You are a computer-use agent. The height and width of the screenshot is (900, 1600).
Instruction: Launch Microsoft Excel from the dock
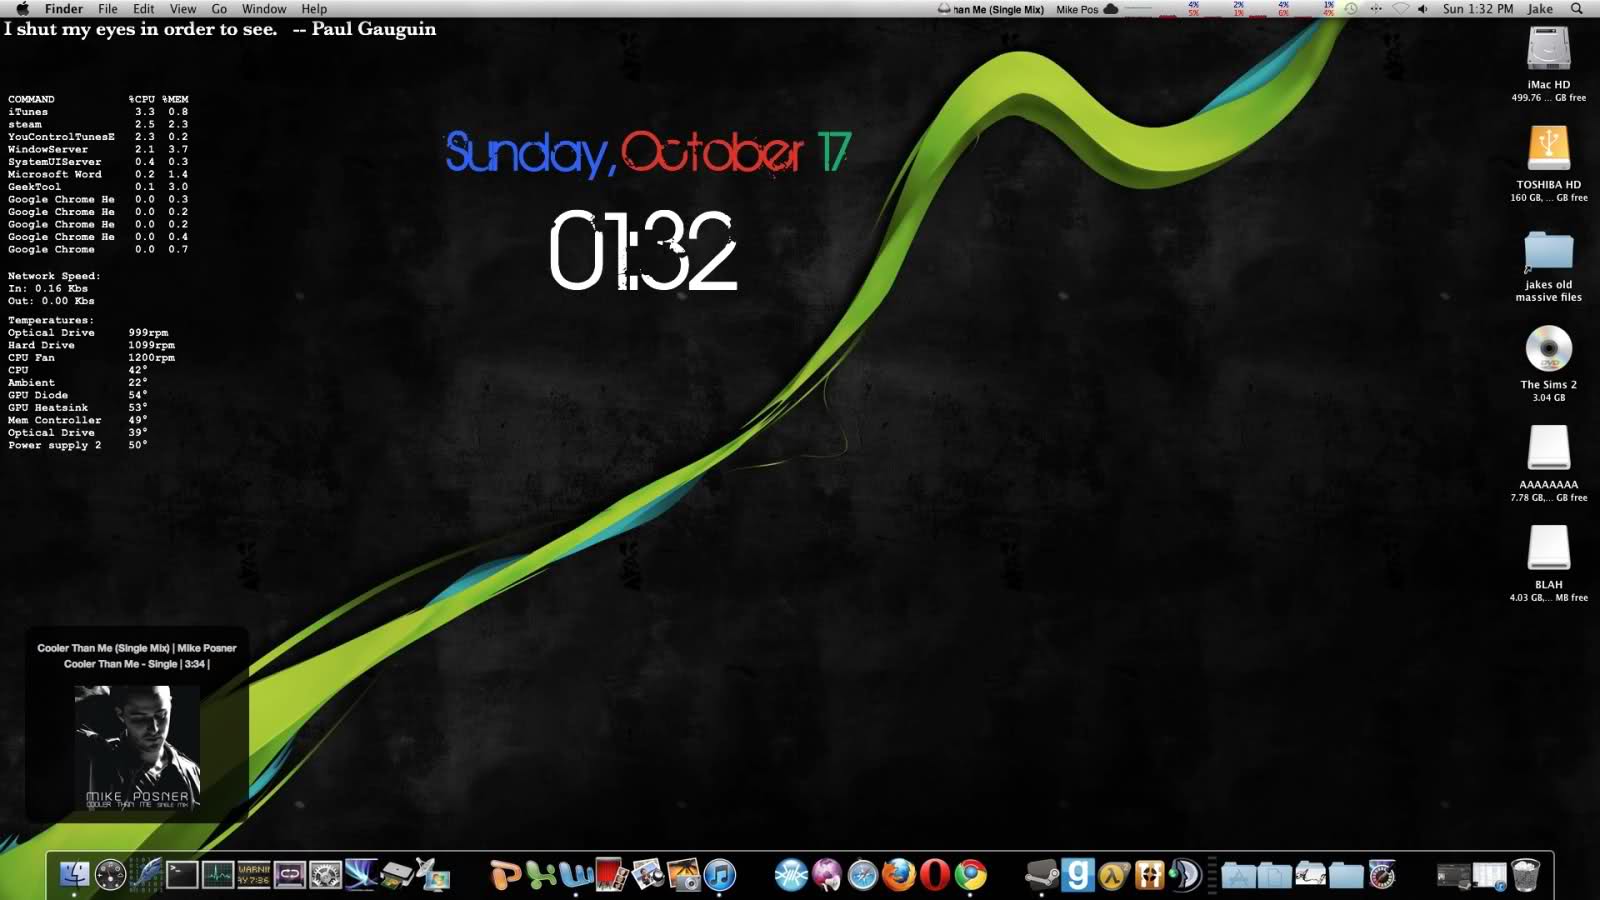(x=541, y=875)
